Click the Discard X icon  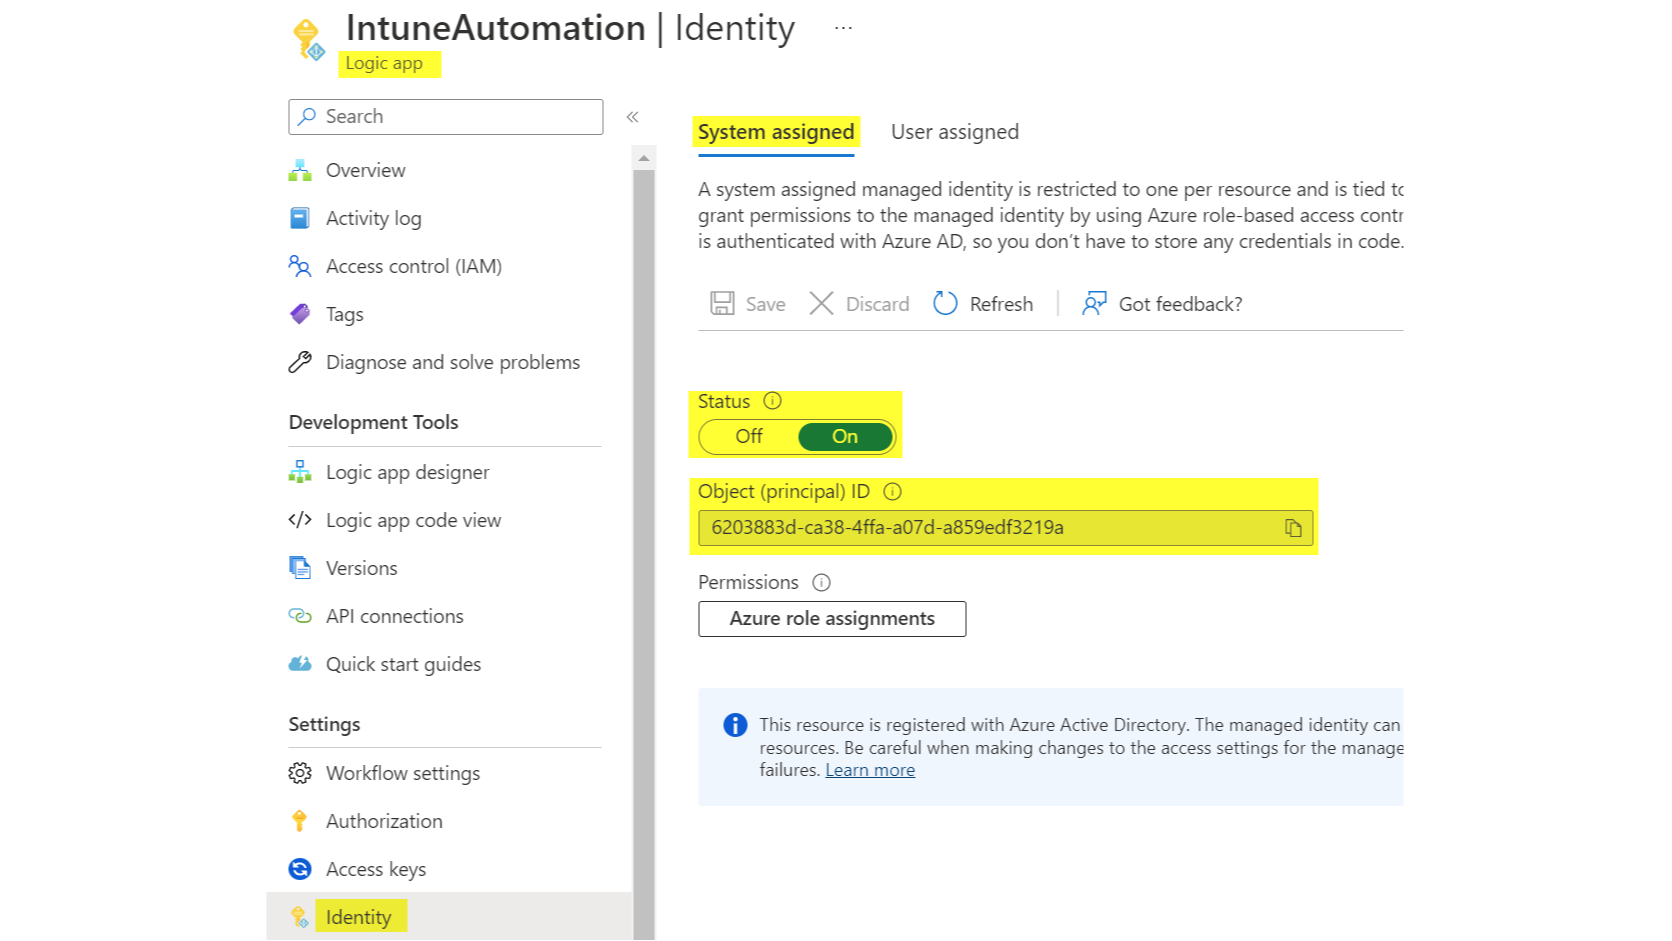[821, 303]
